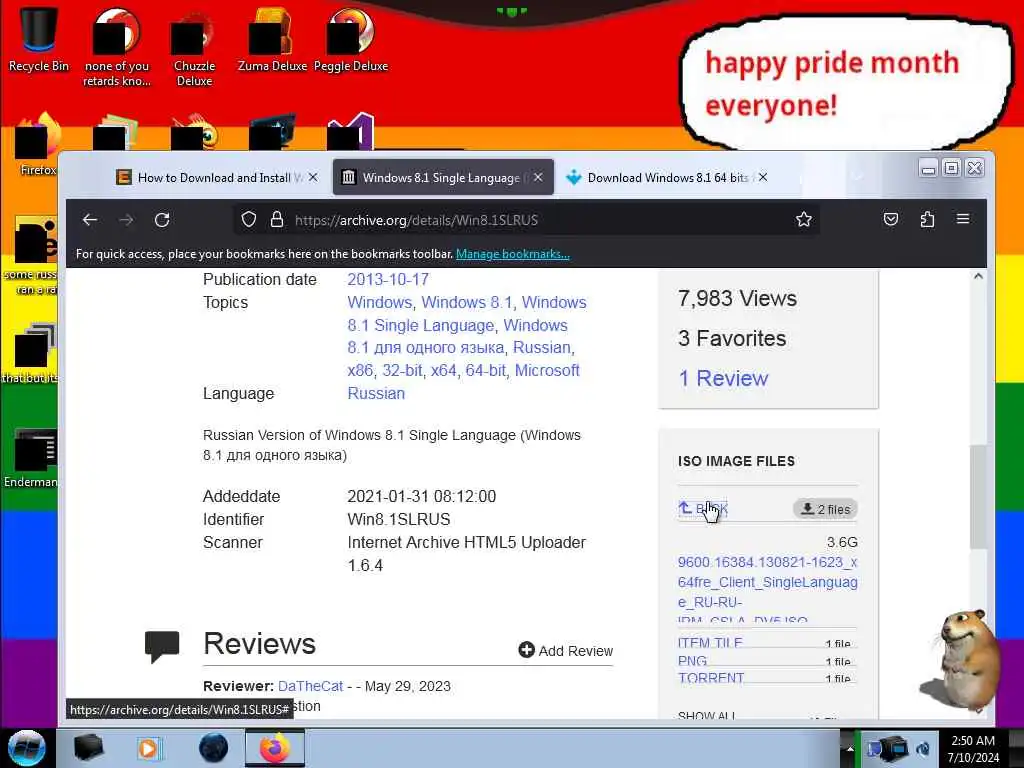
Task: Open the Chuzzle Deluxe desktop icon
Action: (x=194, y=49)
